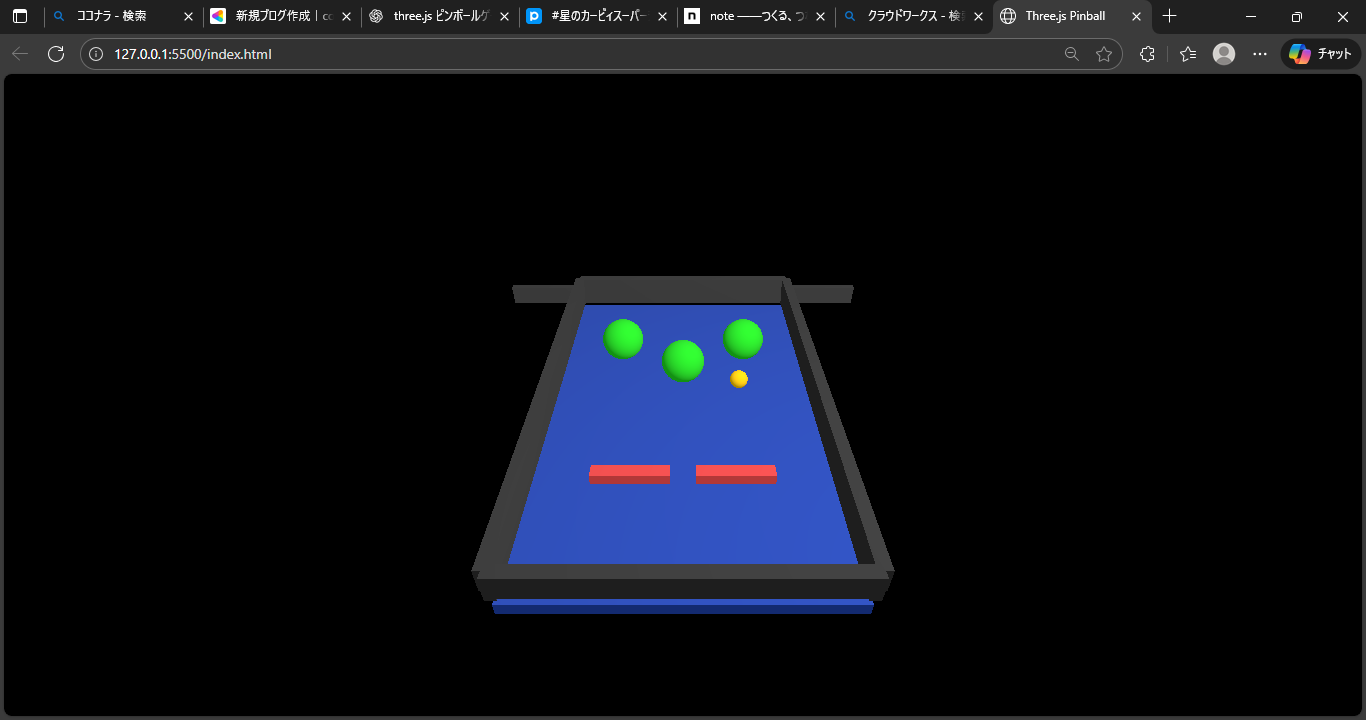1366x720 pixels.
Task: Open the Favorites list icon
Action: [x=1187, y=54]
